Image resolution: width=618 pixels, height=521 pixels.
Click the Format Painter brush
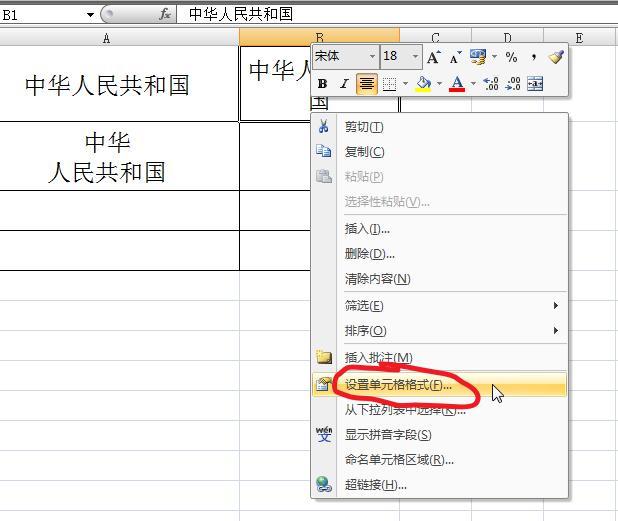point(556,57)
